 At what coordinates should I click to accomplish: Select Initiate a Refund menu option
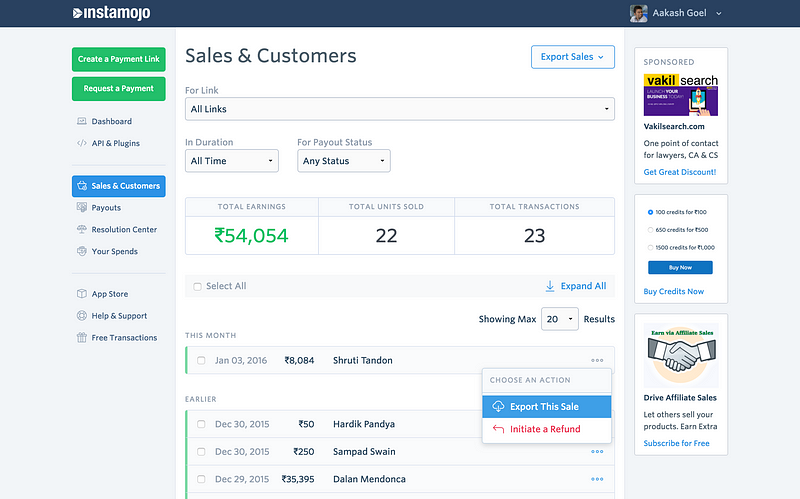pos(546,430)
